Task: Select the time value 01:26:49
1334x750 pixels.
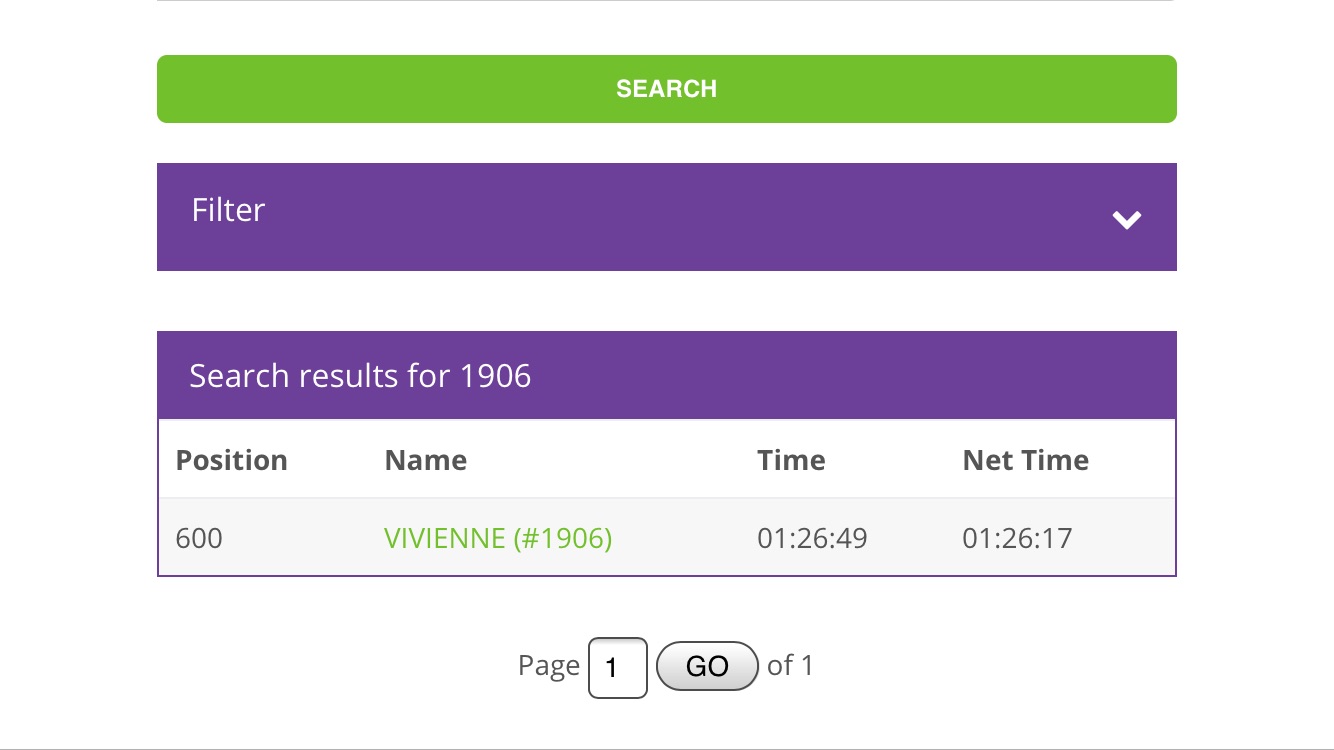Action: tap(812, 538)
